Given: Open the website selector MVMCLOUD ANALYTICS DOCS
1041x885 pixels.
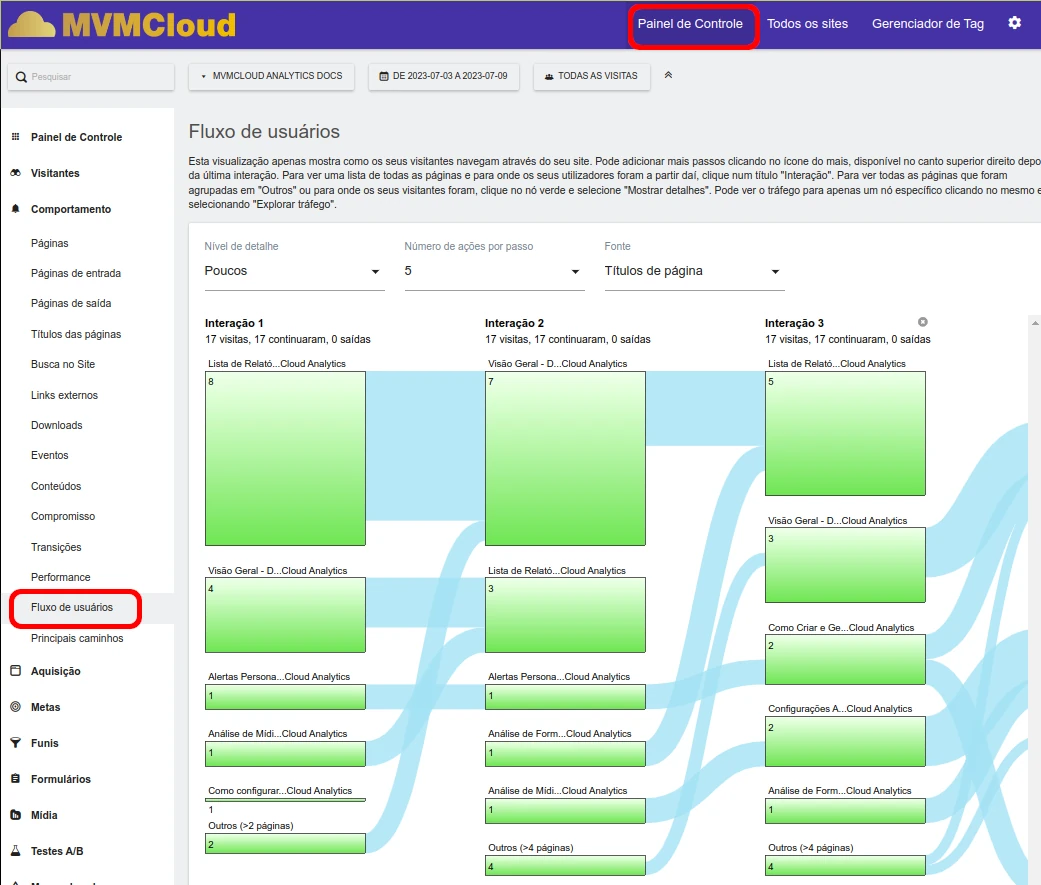Looking at the screenshot, I should click(x=271, y=76).
